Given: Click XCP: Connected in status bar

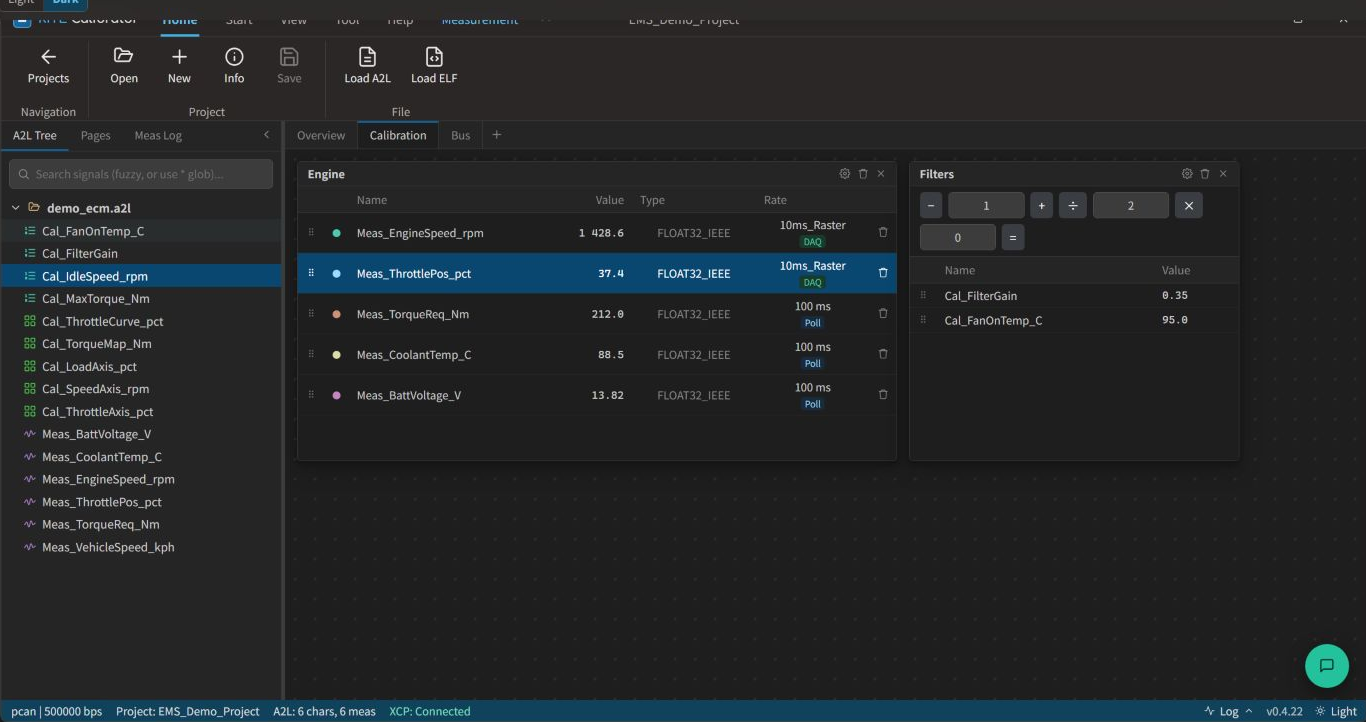Looking at the screenshot, I should (430, 712).
